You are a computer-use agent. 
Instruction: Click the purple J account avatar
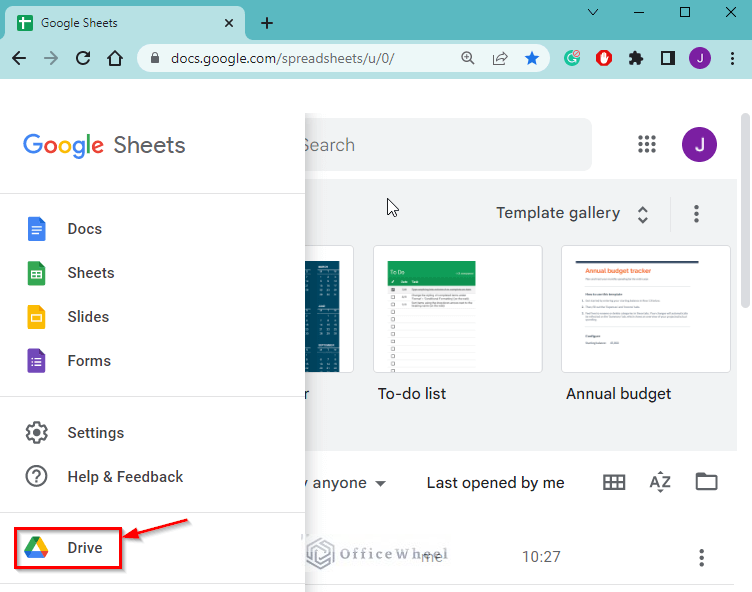[x=699, y=145]
